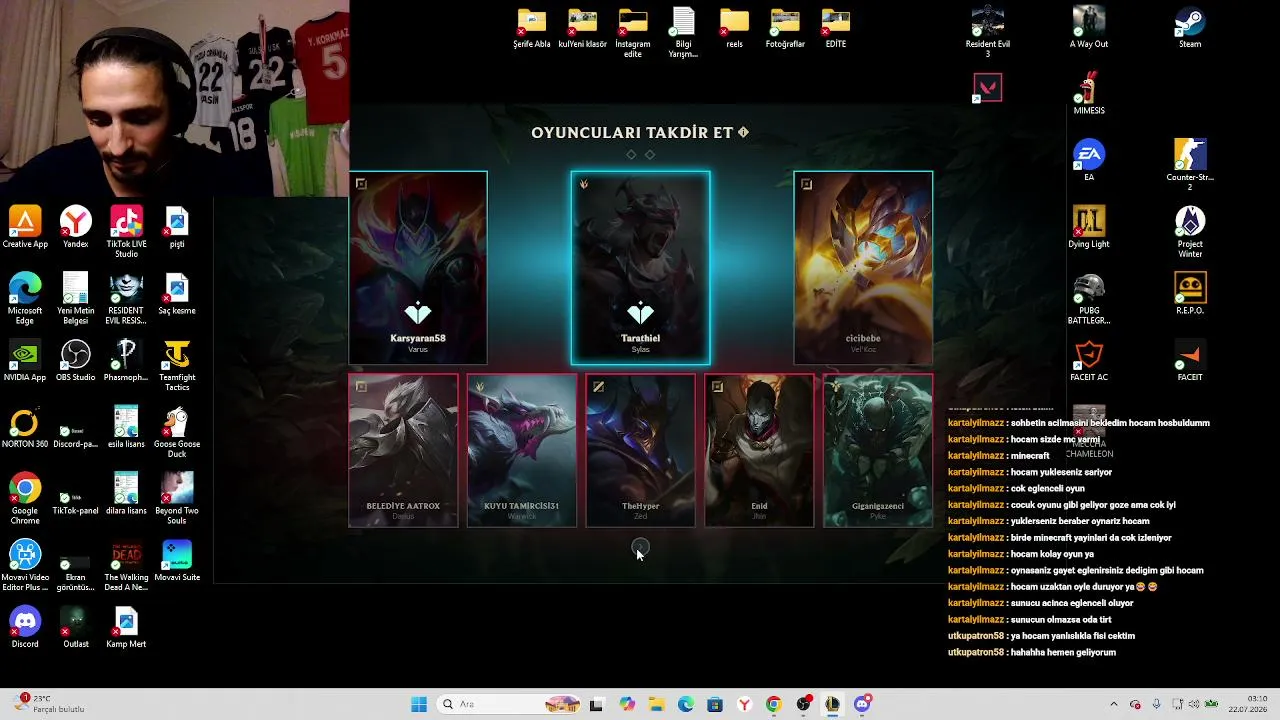Open the PUBG BATTLEGROUNDS desktop shortcut

[x=1089, y=299]
